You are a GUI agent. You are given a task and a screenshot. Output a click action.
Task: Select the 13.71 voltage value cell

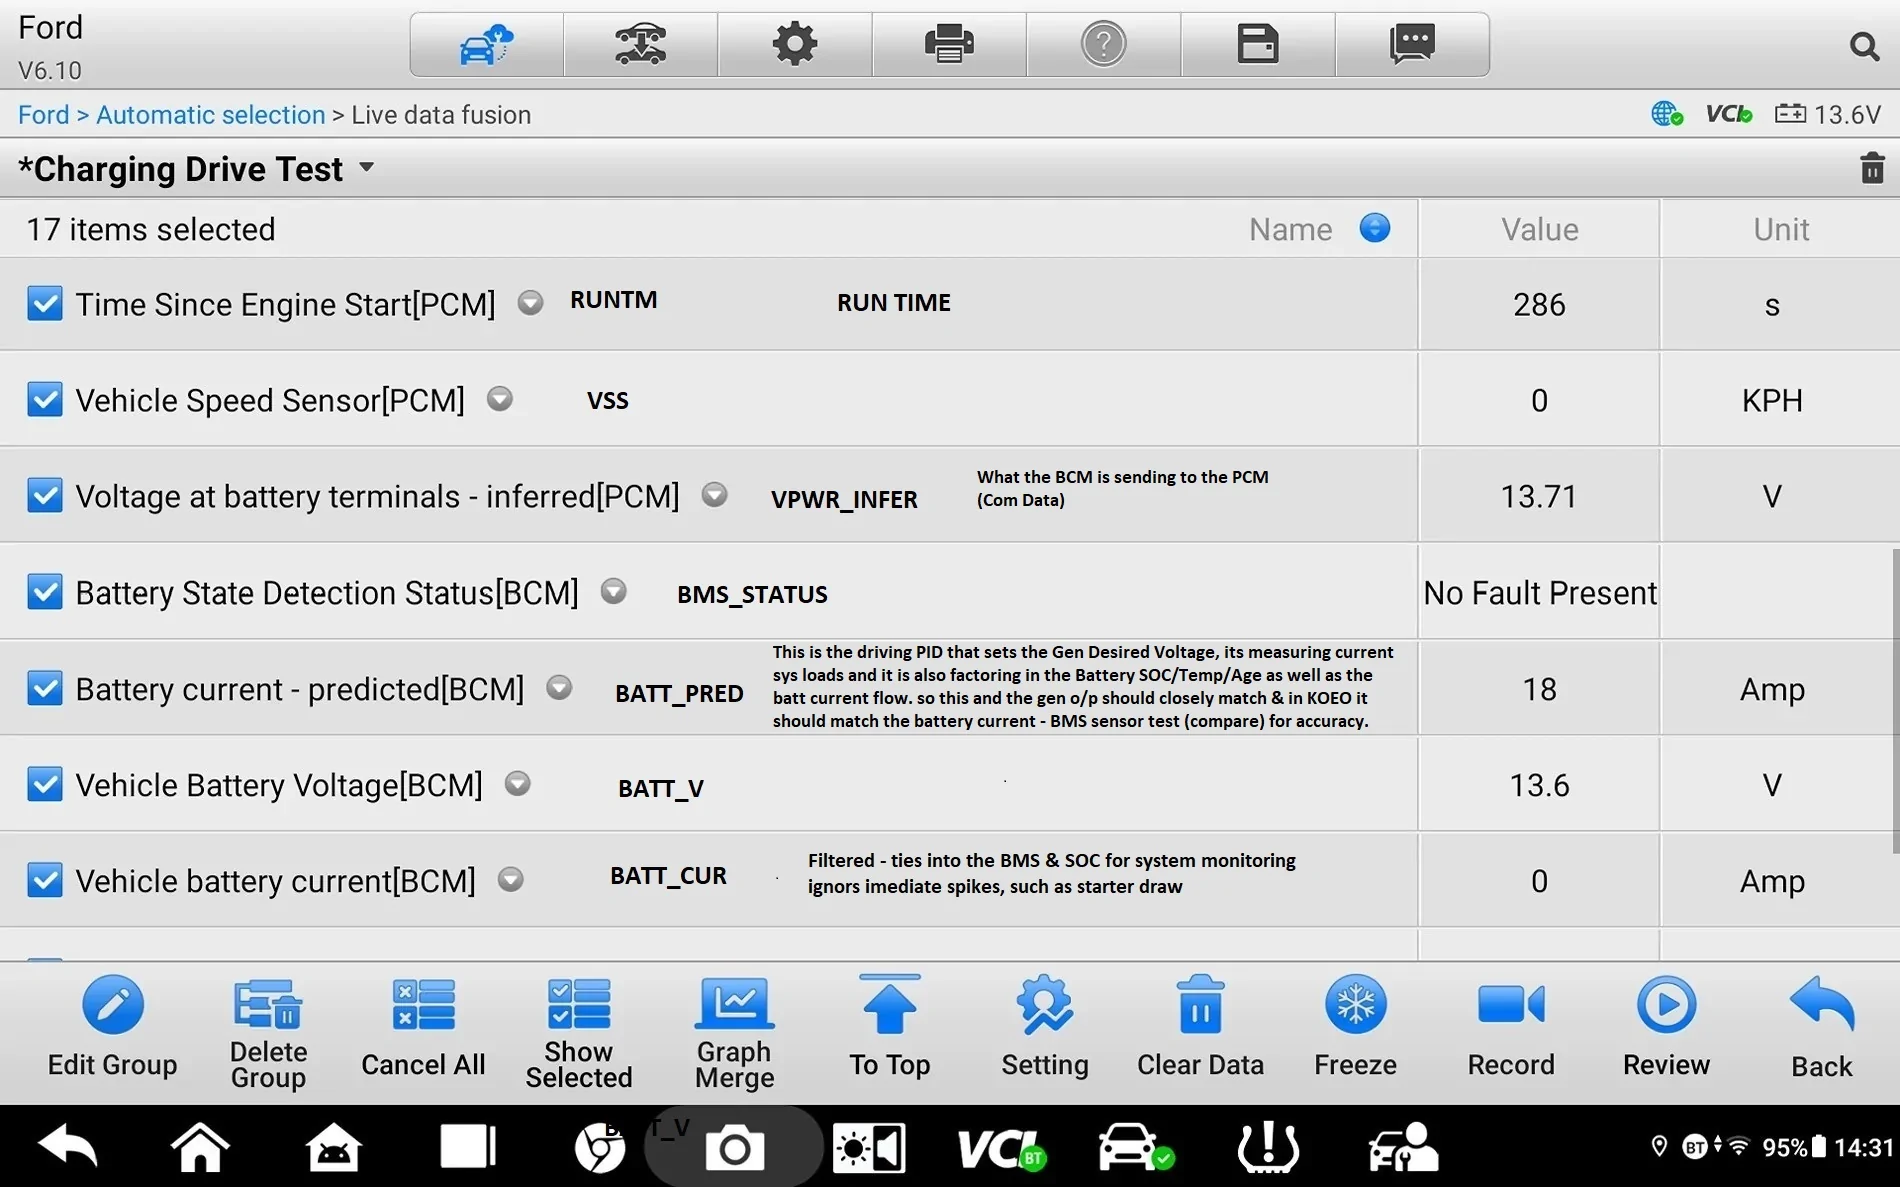[x=1539, y=496]
